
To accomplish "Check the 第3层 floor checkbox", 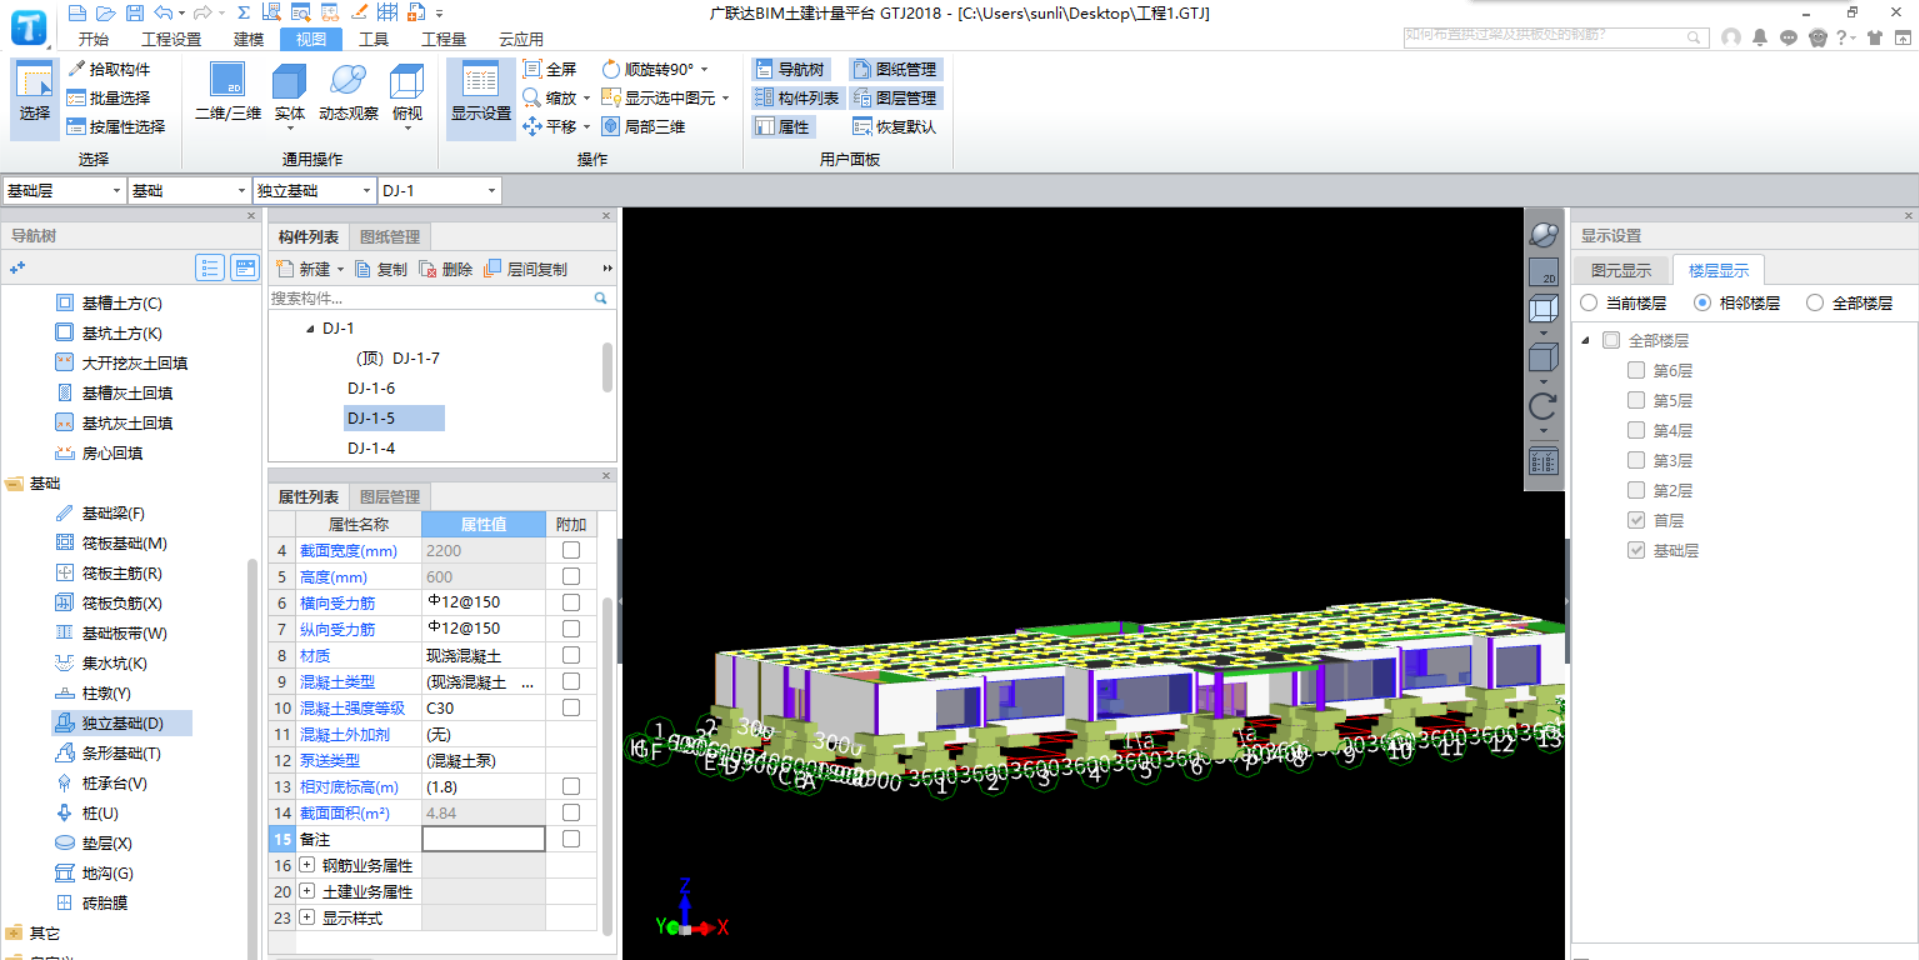I will point(1636,460).
